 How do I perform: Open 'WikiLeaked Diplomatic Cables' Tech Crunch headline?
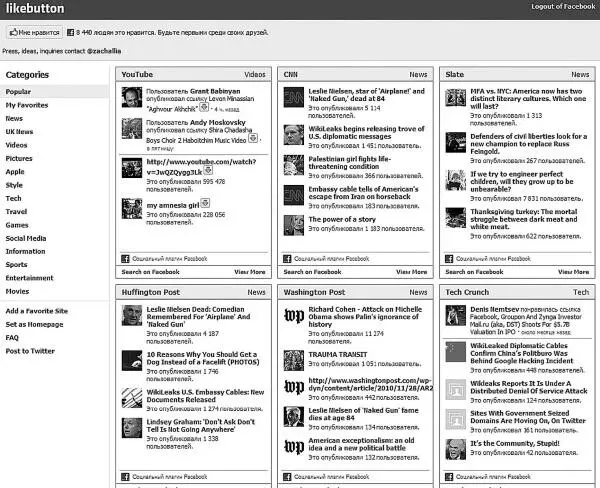(x=522, y=353)
